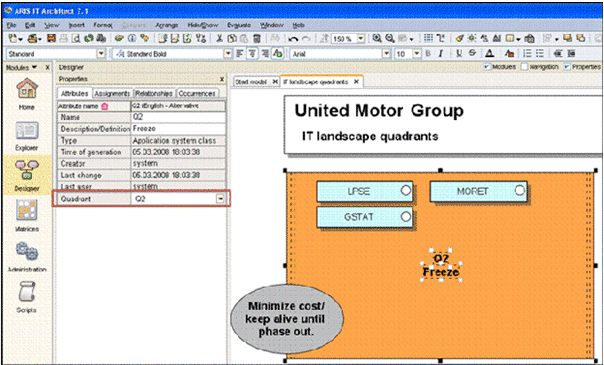Open the font size 10 dropdown
Viewport: 604px width, 365px height.
click(416, 54)
